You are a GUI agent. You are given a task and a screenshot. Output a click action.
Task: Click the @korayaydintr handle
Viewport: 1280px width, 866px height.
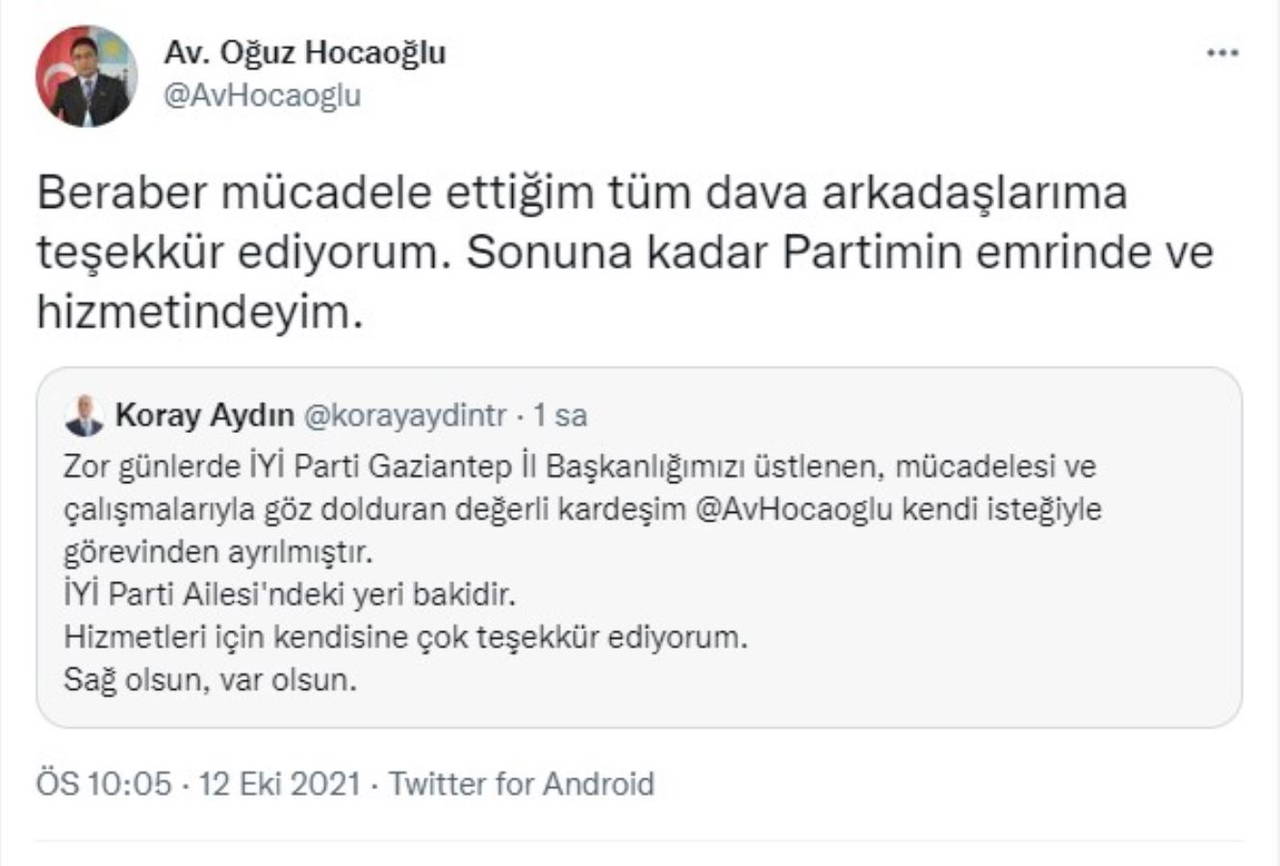click(x=404, y=415)
